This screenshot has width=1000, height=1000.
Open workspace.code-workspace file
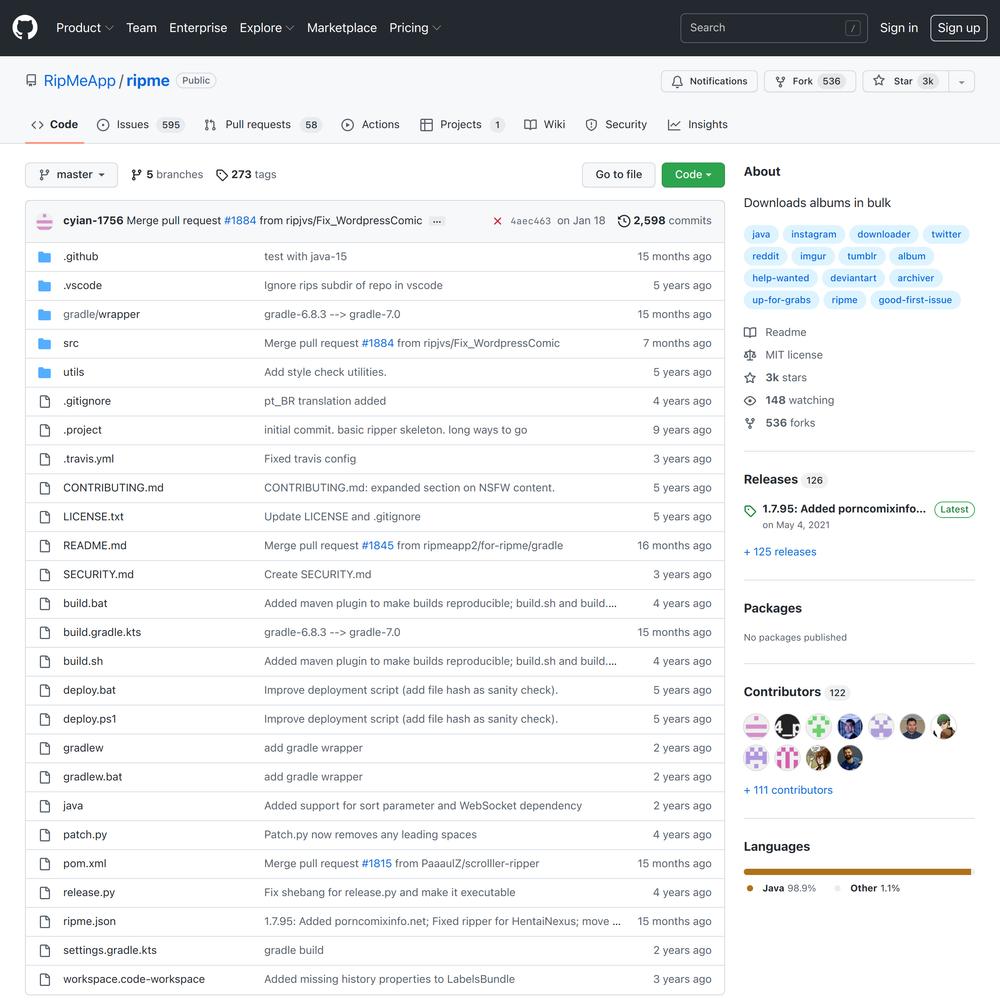click(134, 980)
